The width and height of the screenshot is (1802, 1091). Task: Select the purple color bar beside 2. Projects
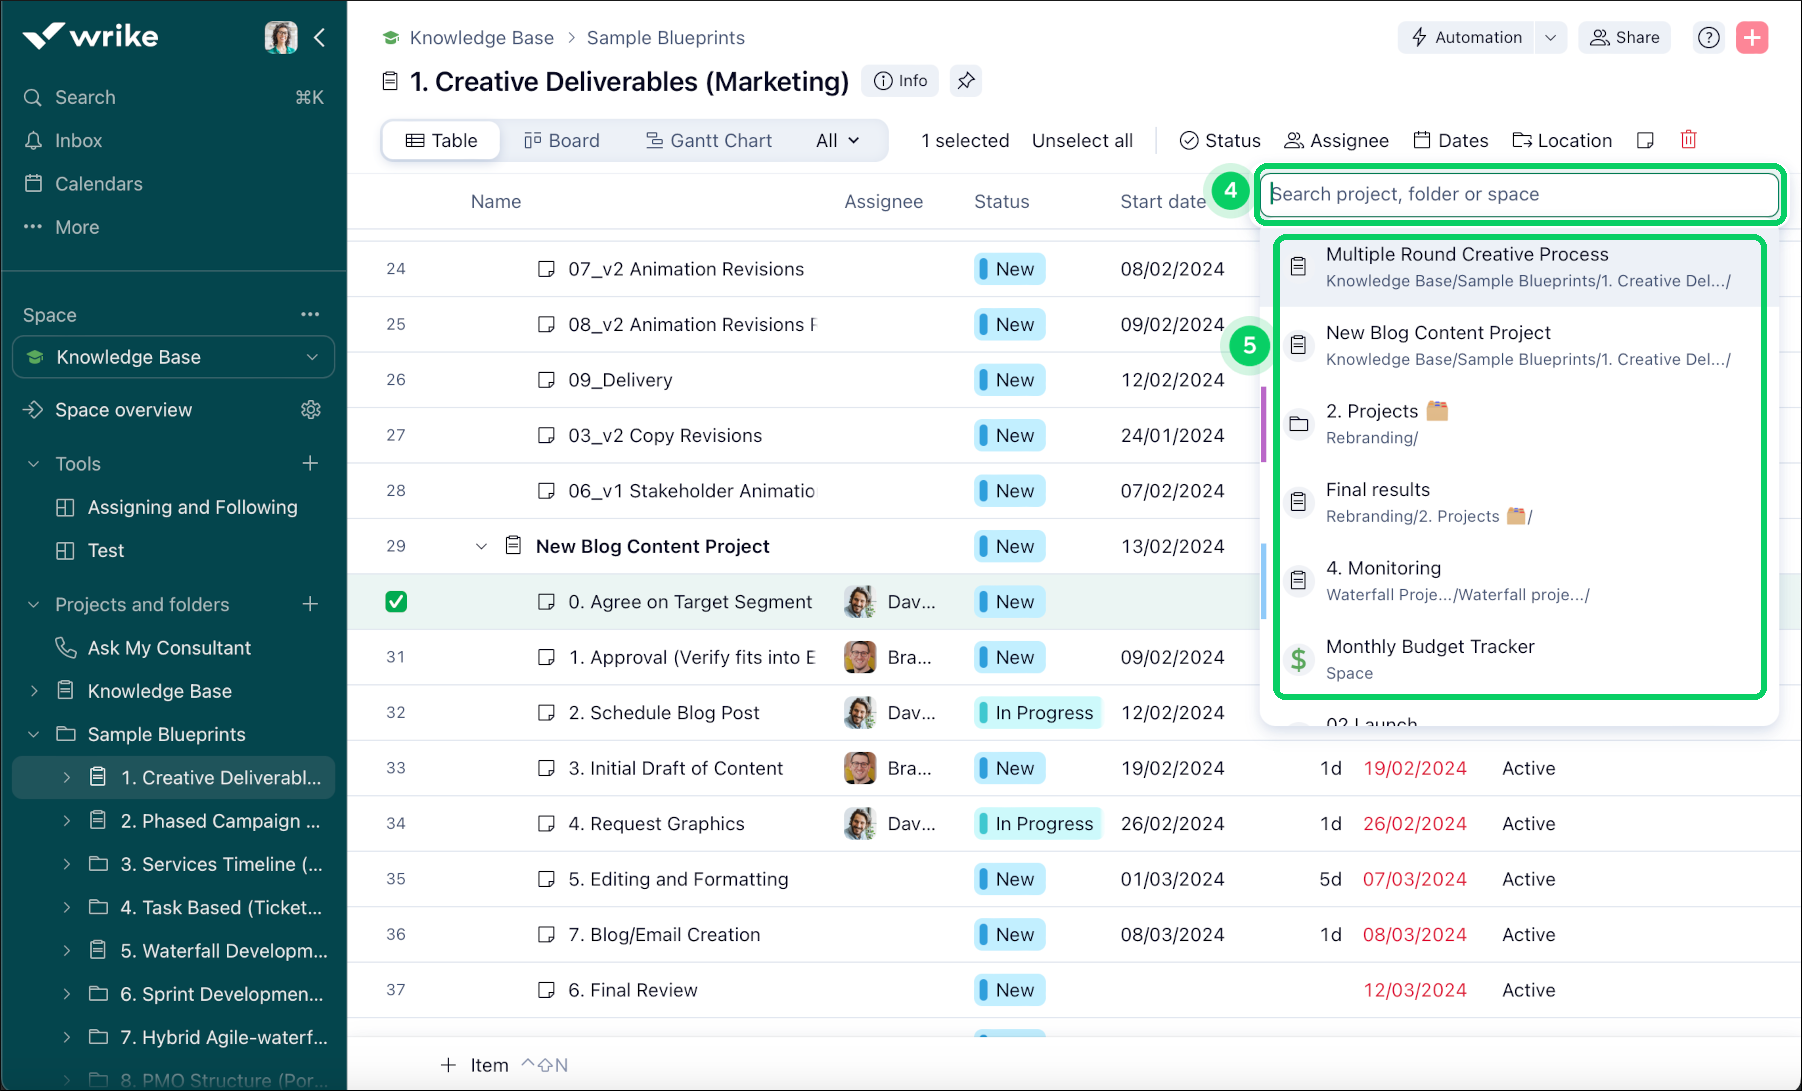click(1264, 425)
